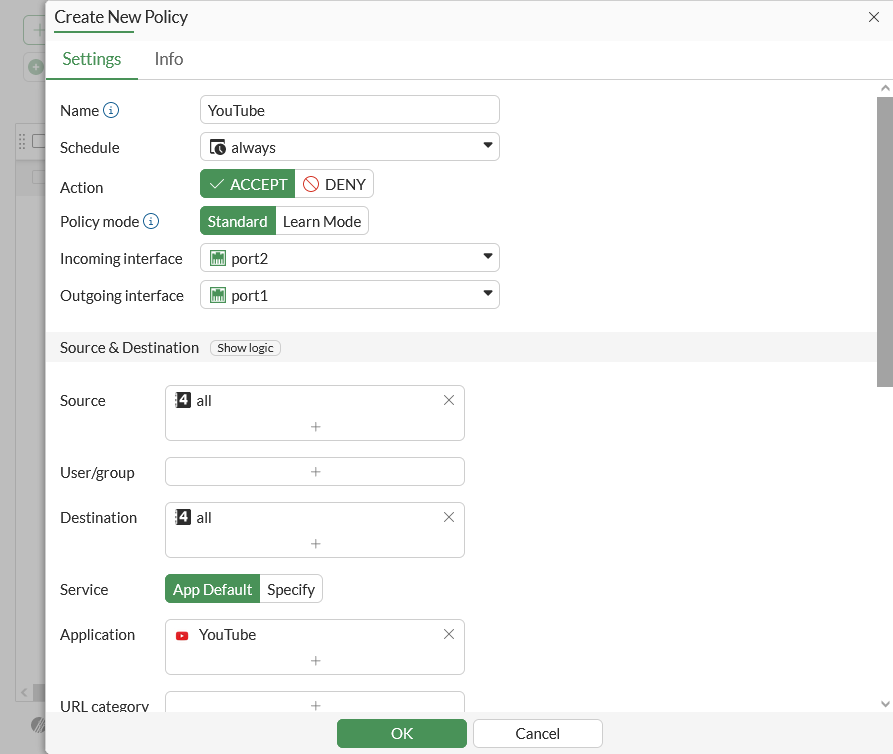Click inside the Name text field
This screenshot has width=893, height=754.
pos(350,110)
